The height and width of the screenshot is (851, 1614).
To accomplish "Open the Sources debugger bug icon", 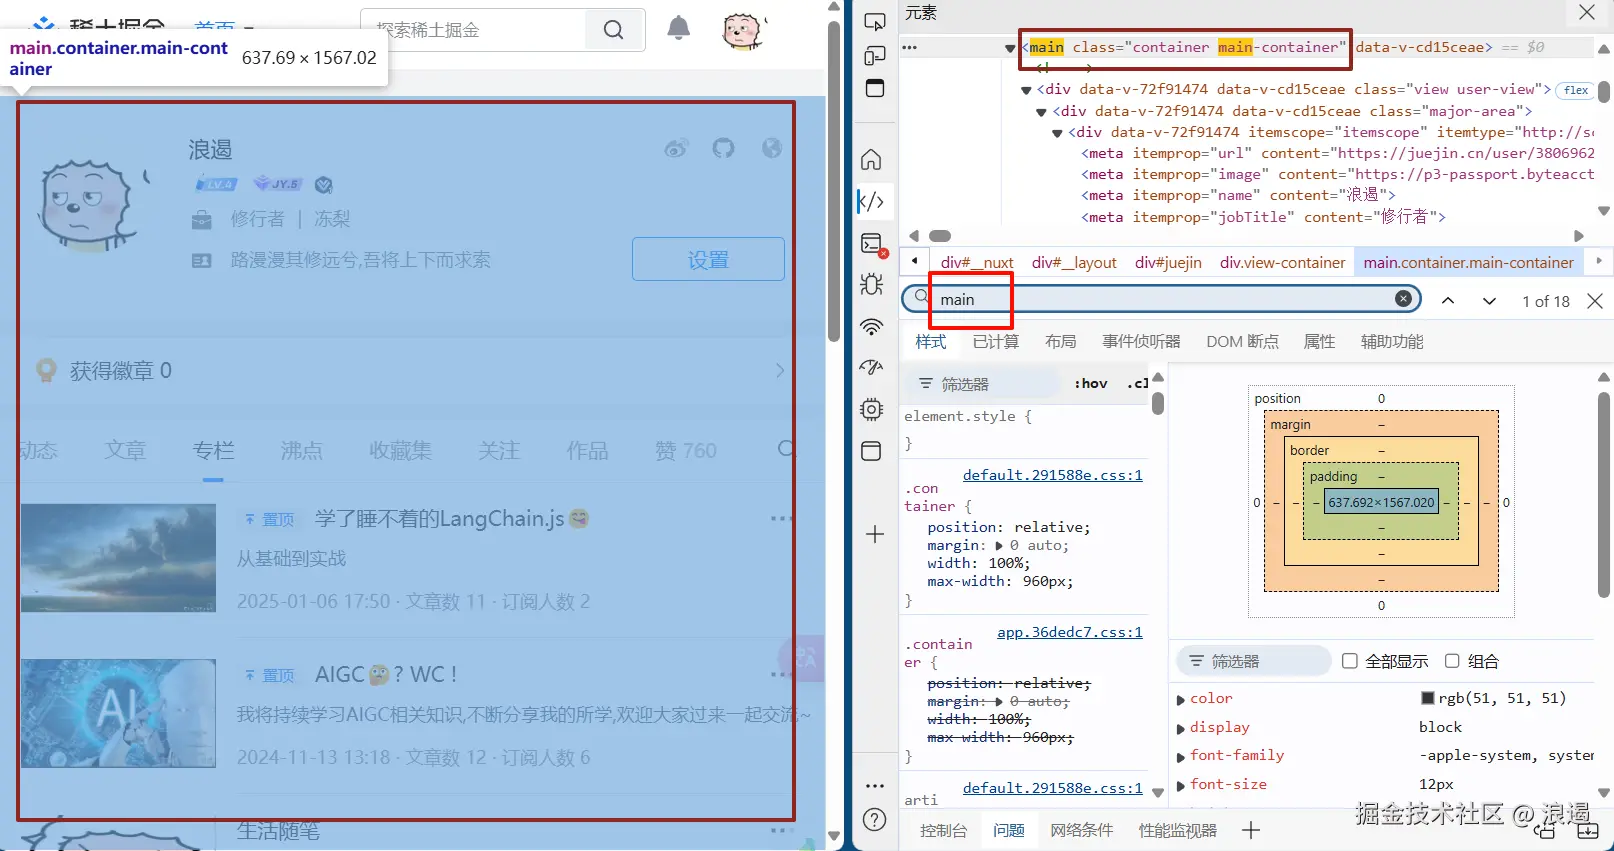I will click(872, 284).
